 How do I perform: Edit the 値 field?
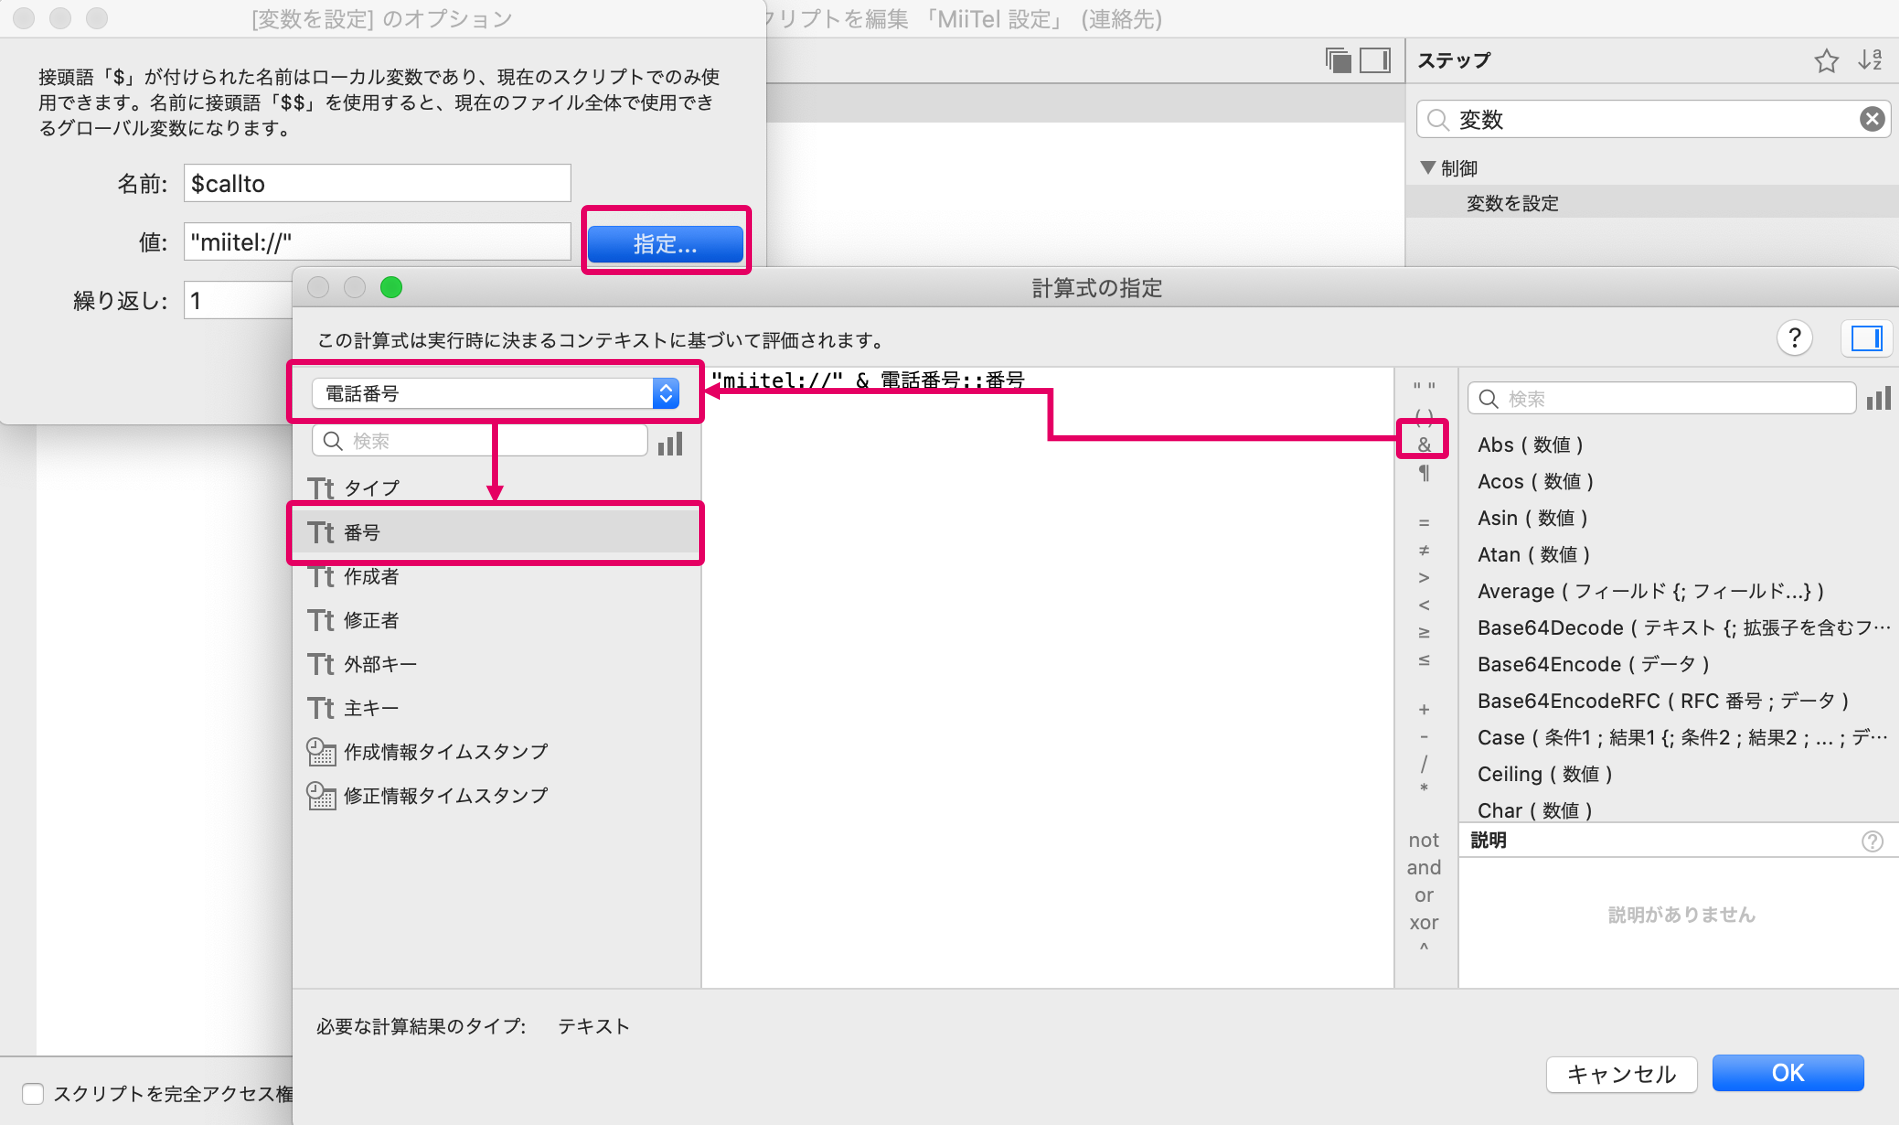[377, 242]
